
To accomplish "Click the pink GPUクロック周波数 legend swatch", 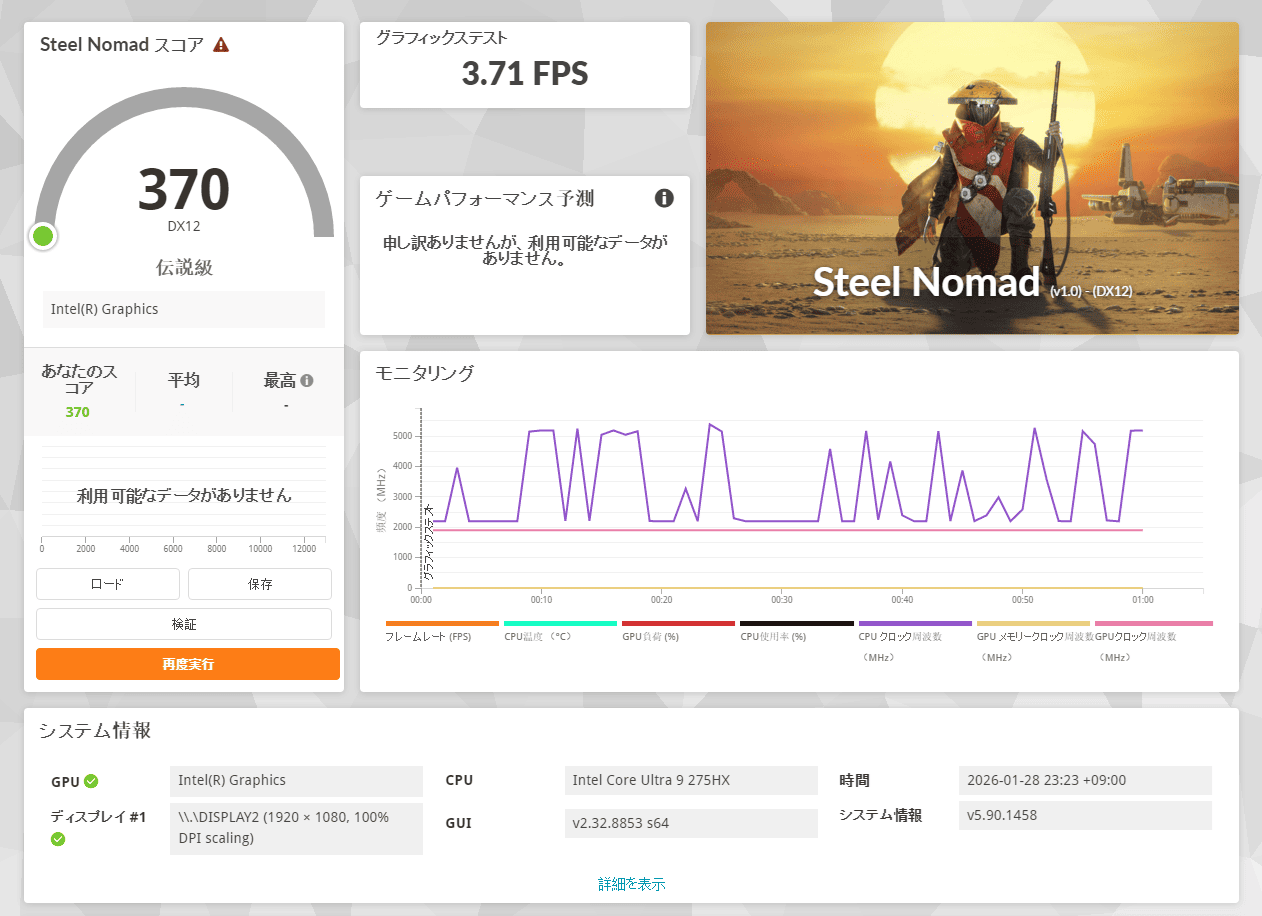I will pyautogui.click(x=1153, y=623).
